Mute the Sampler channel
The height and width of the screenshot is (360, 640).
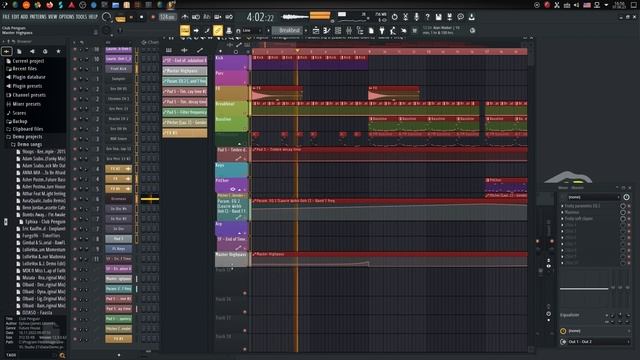coord(75,79)
